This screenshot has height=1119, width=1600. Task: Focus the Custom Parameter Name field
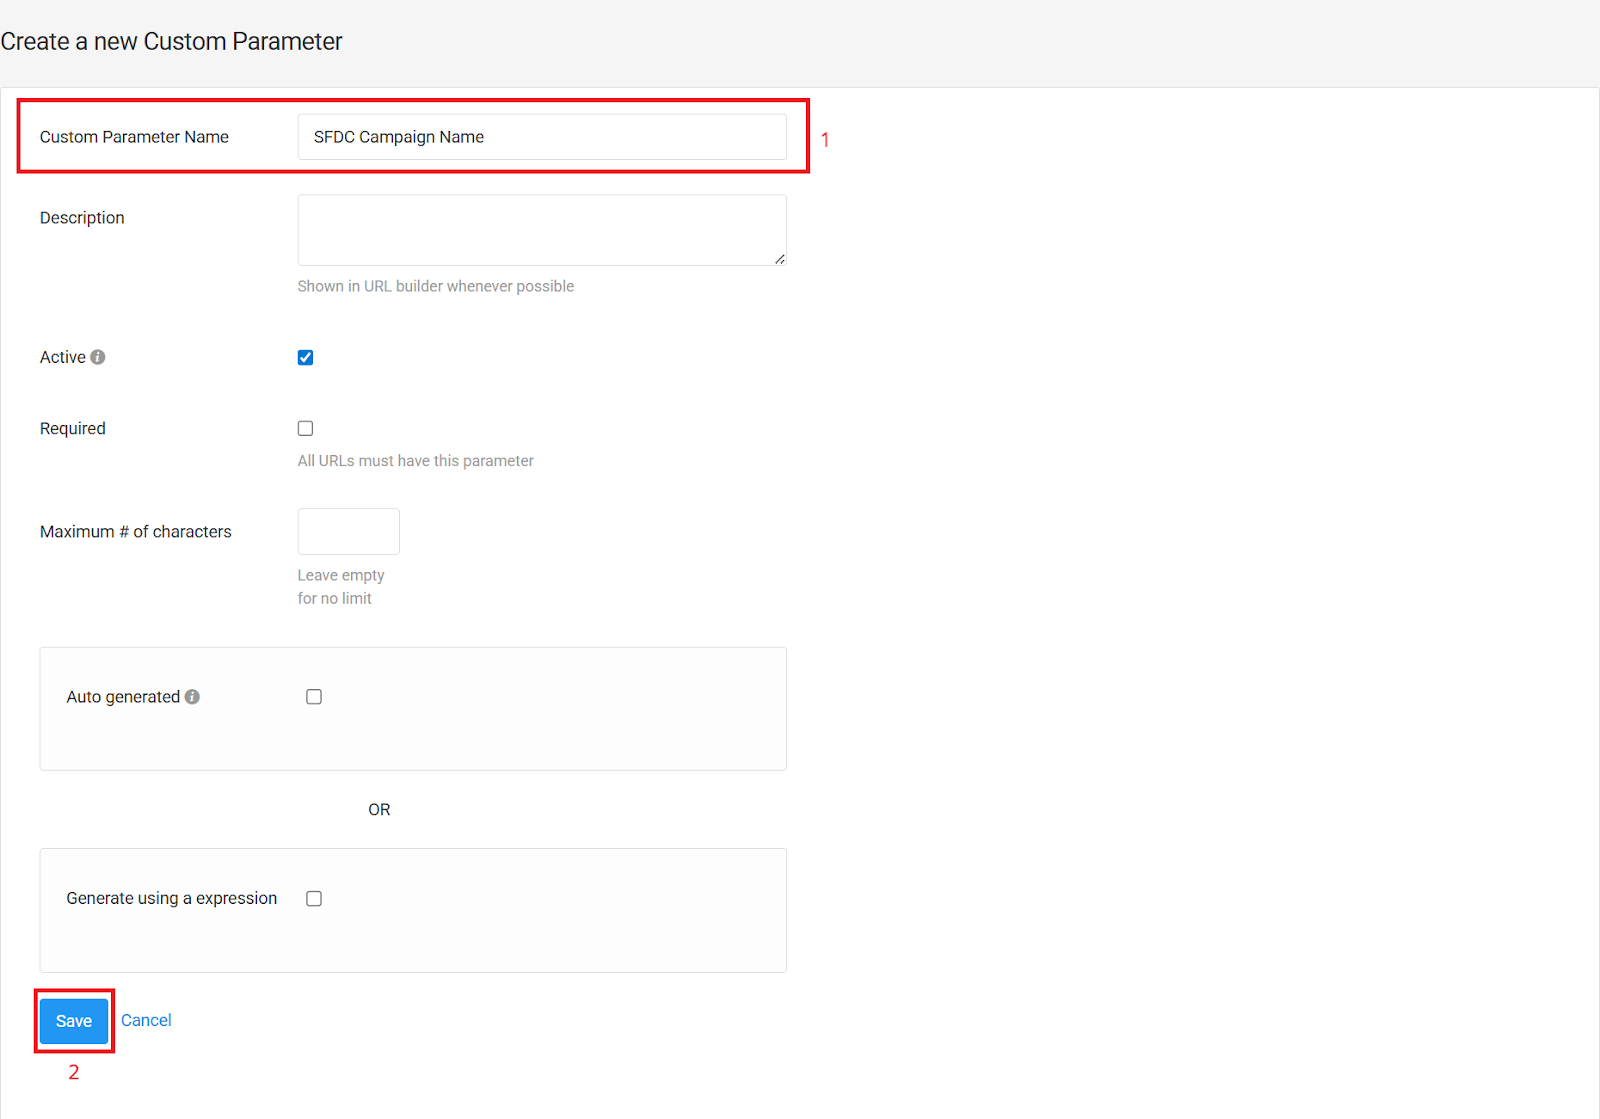click(x=542, y=137)
